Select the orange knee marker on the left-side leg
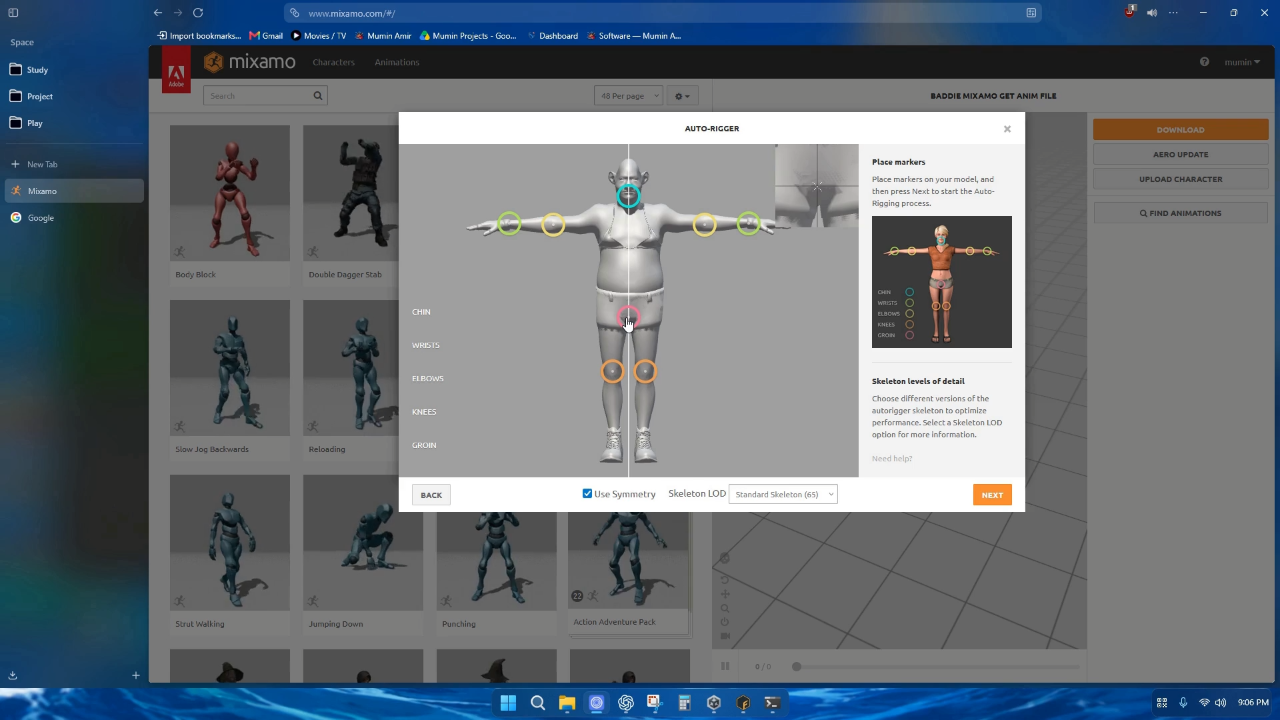Viewport: 1280px width, 720px height. click(x=612, y=372)
